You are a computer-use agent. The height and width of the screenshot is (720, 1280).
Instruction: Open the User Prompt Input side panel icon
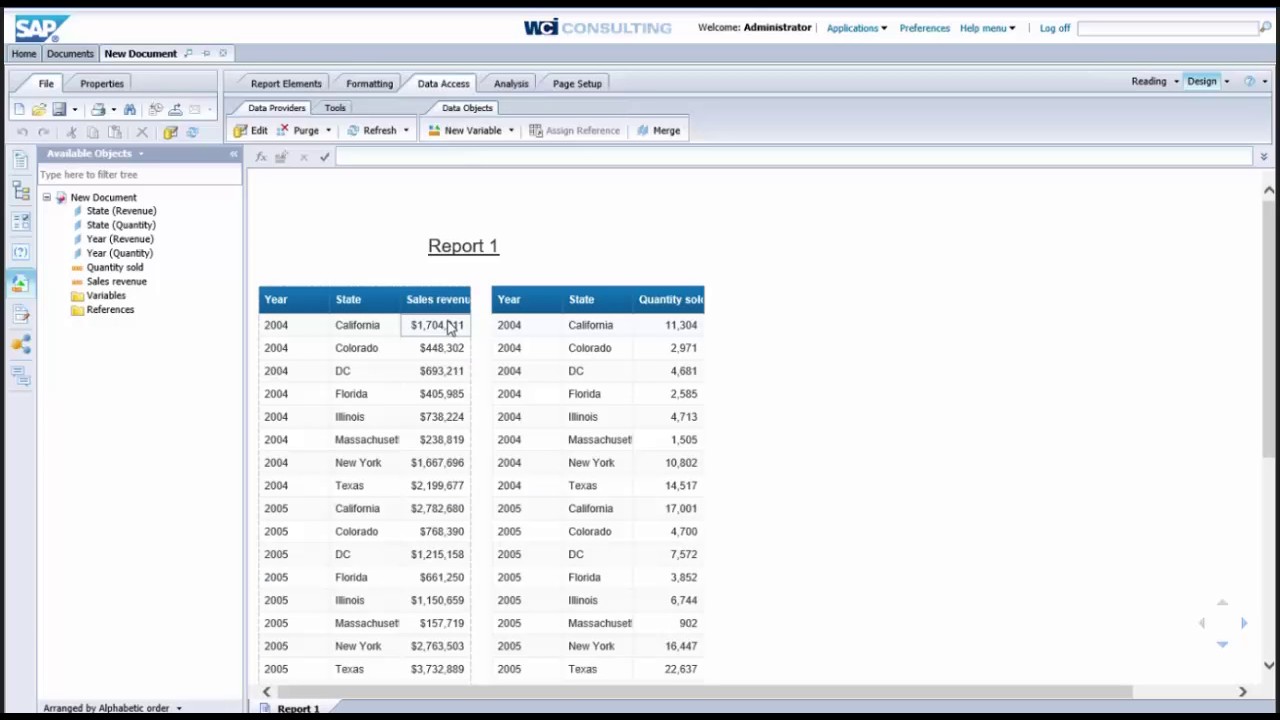(21, 252)
